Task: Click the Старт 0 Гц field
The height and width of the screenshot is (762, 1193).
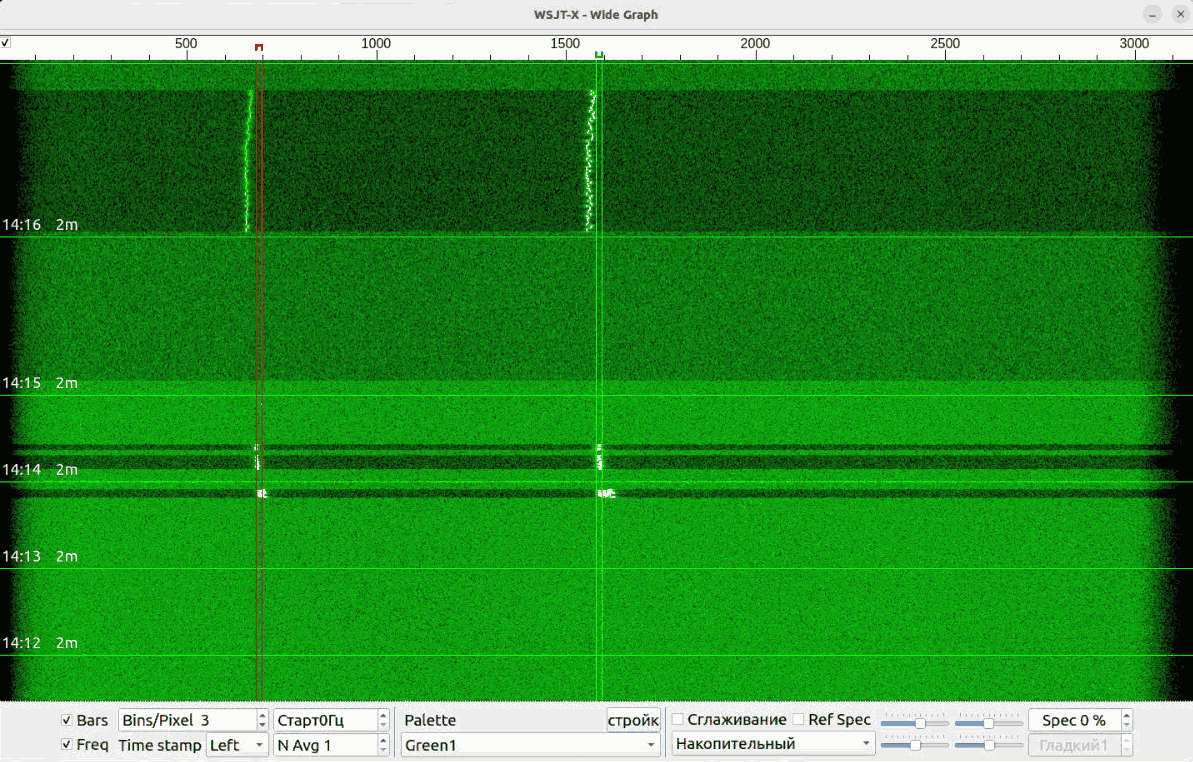Action: coord(324,720)
